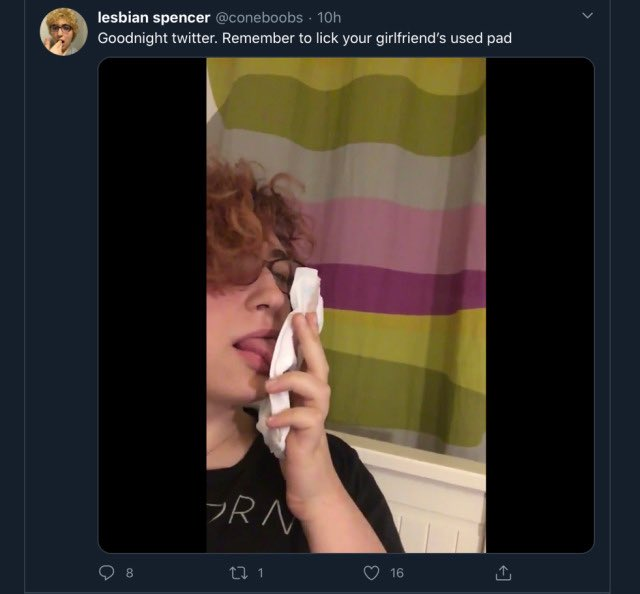Click the like count showing 16
640x594 pixels.
397,573
